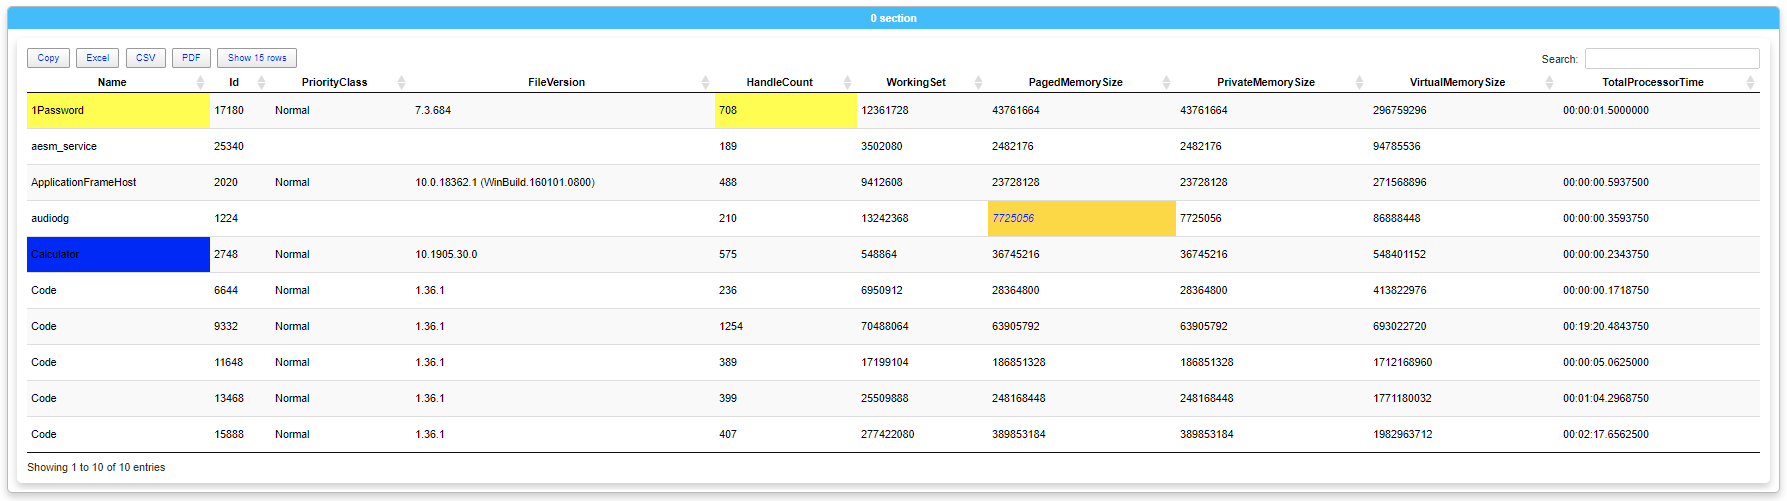Sort by PagedMemorySize sort icon
The width and height of the screenshot is (1787, 501).
click(x=1166, y=83)
